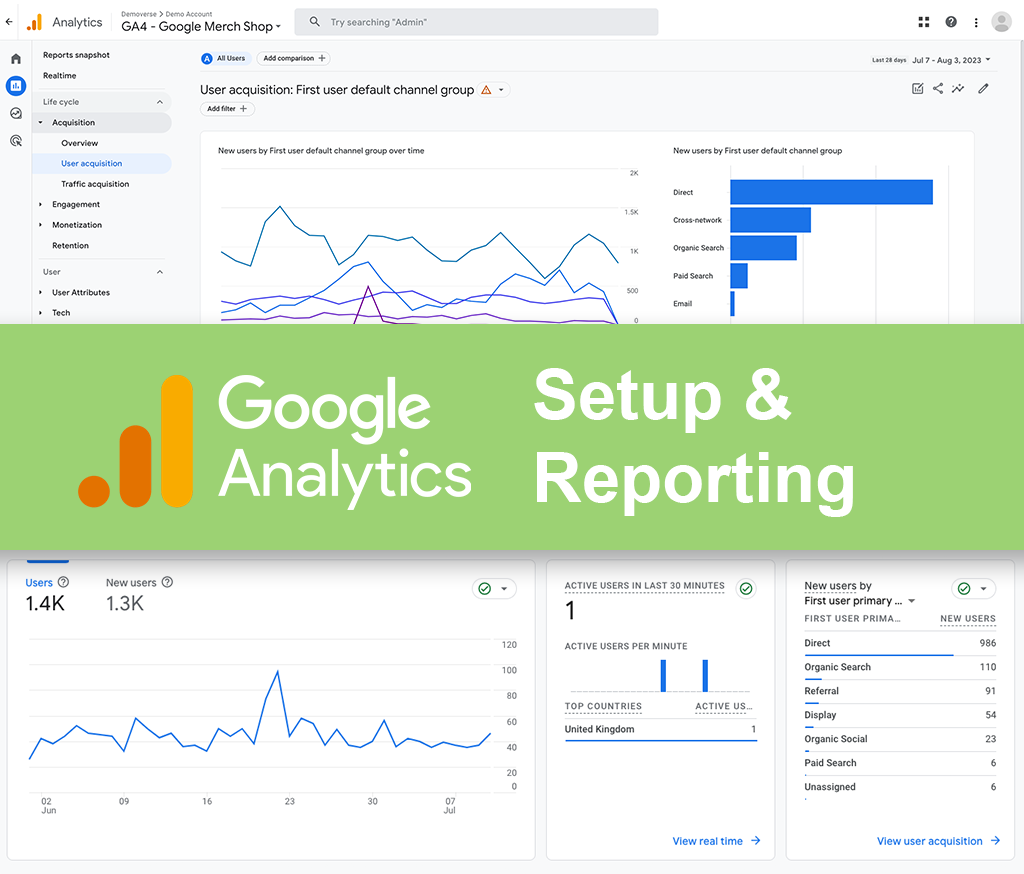Open the user account avatar

1001,22
